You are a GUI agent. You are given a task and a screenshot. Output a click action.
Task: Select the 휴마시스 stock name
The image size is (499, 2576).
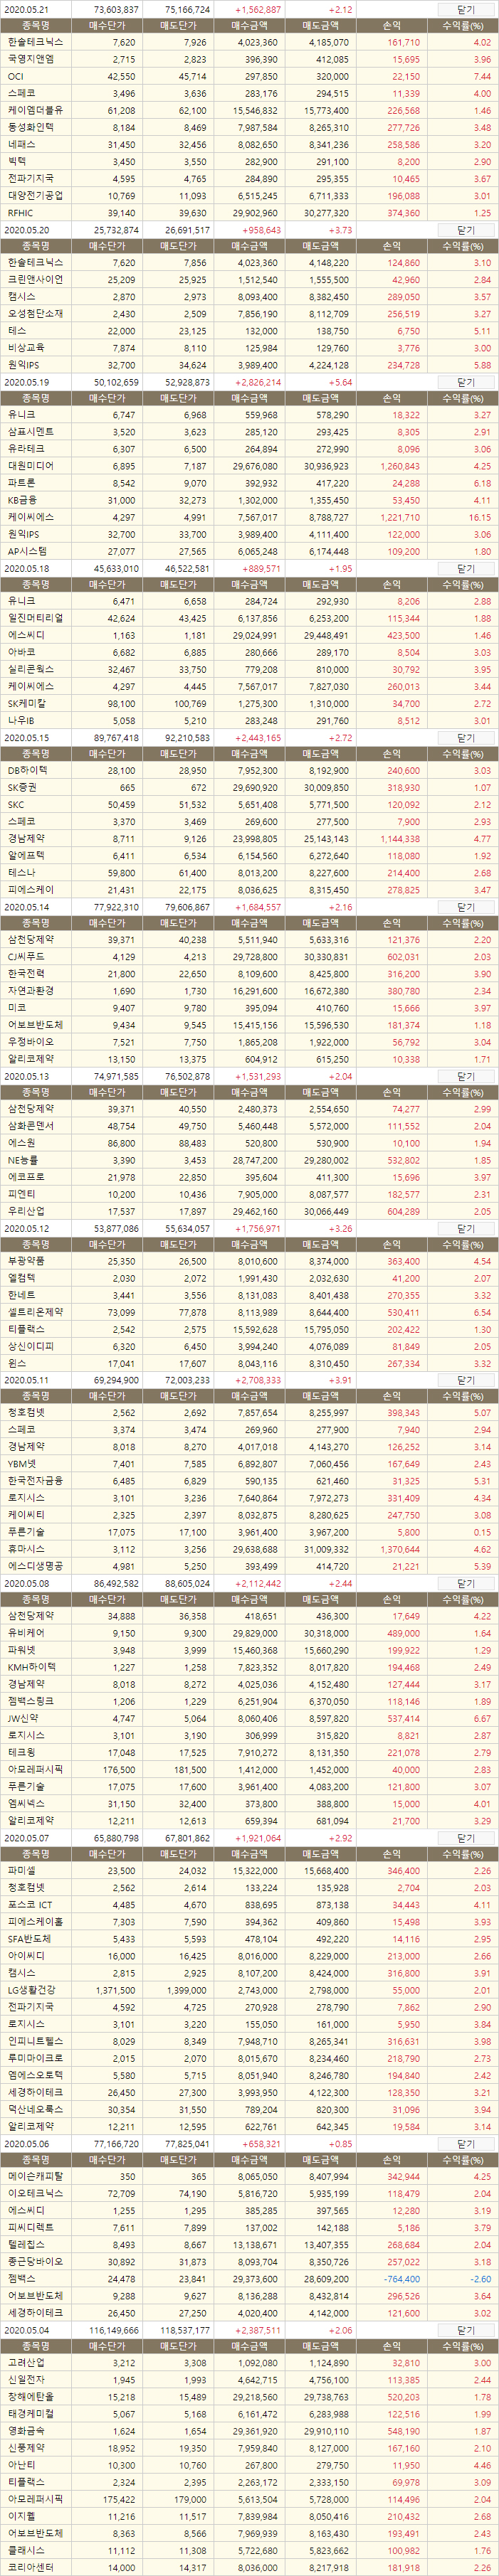[27, 1549]
